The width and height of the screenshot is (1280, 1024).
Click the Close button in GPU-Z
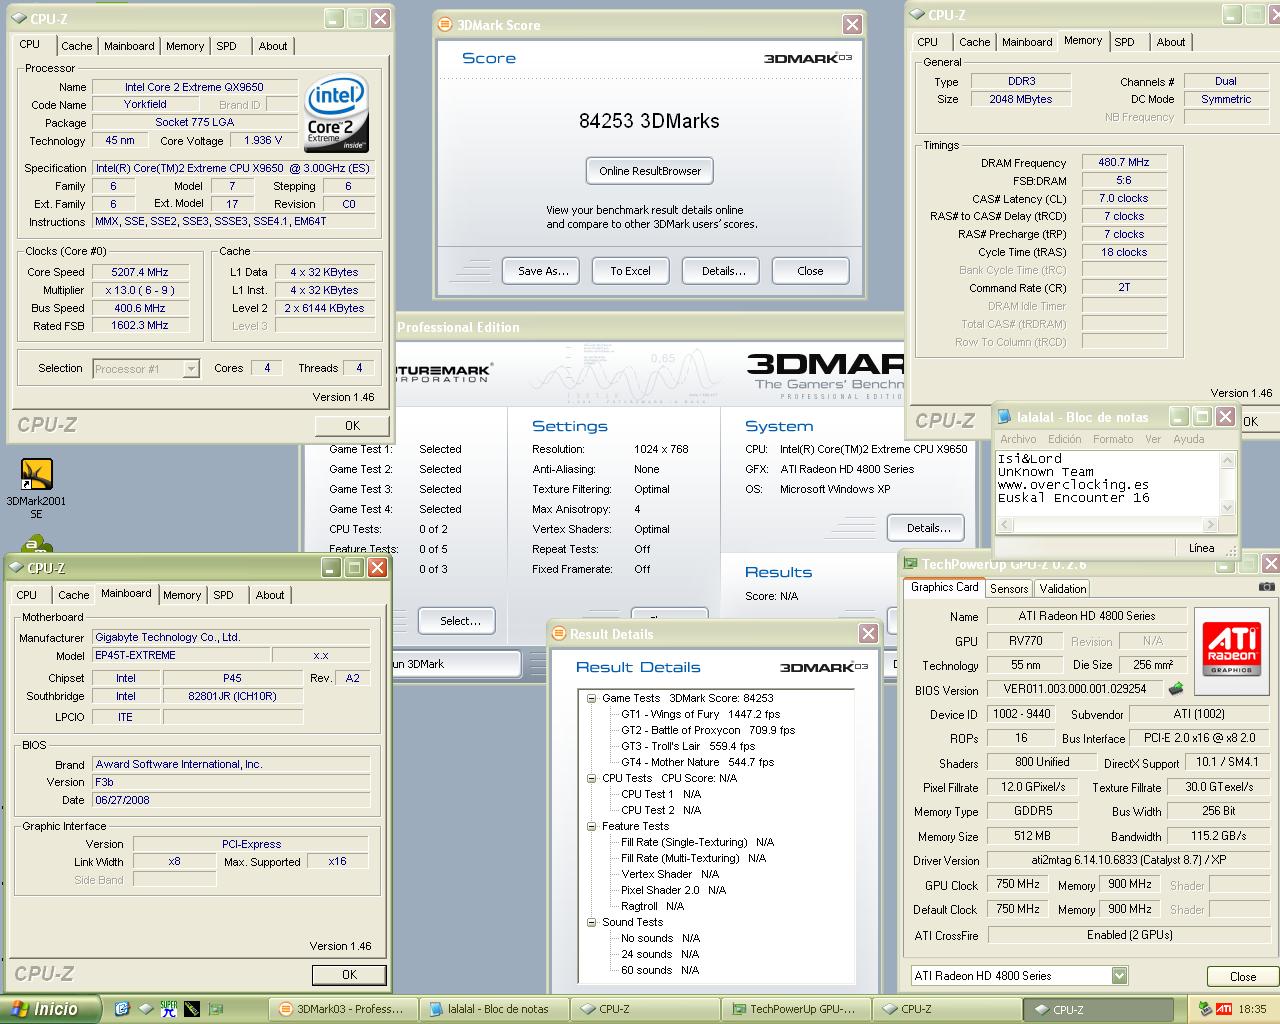1242,976
